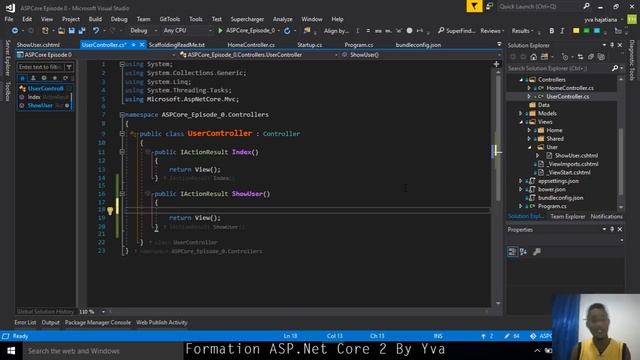
Task: Switch to the Startup.cs tab
Action: pyautogui.click(x=309, y=45)
